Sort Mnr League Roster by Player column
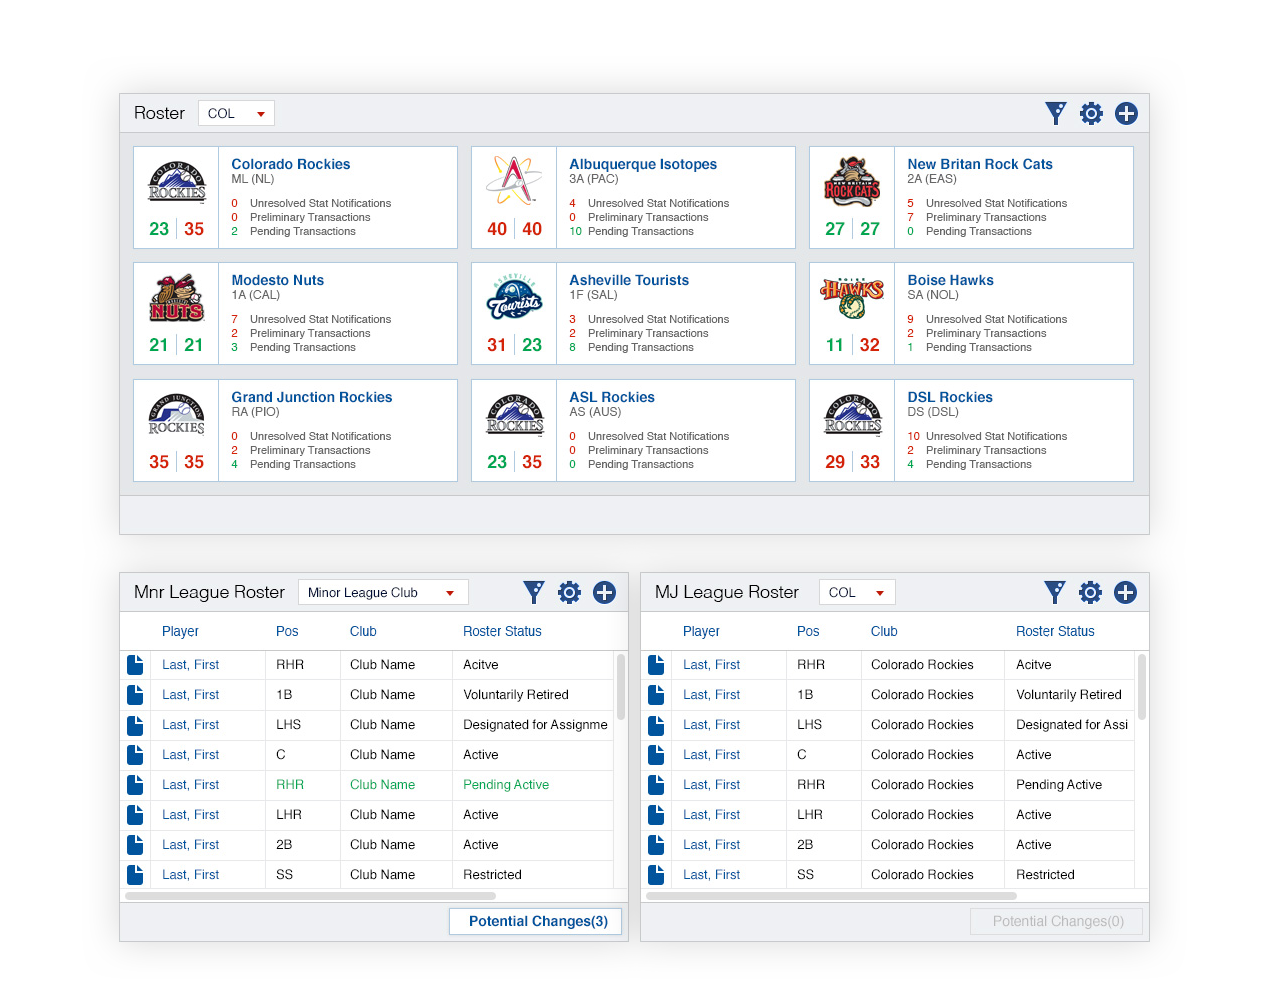 coord(180,631)
